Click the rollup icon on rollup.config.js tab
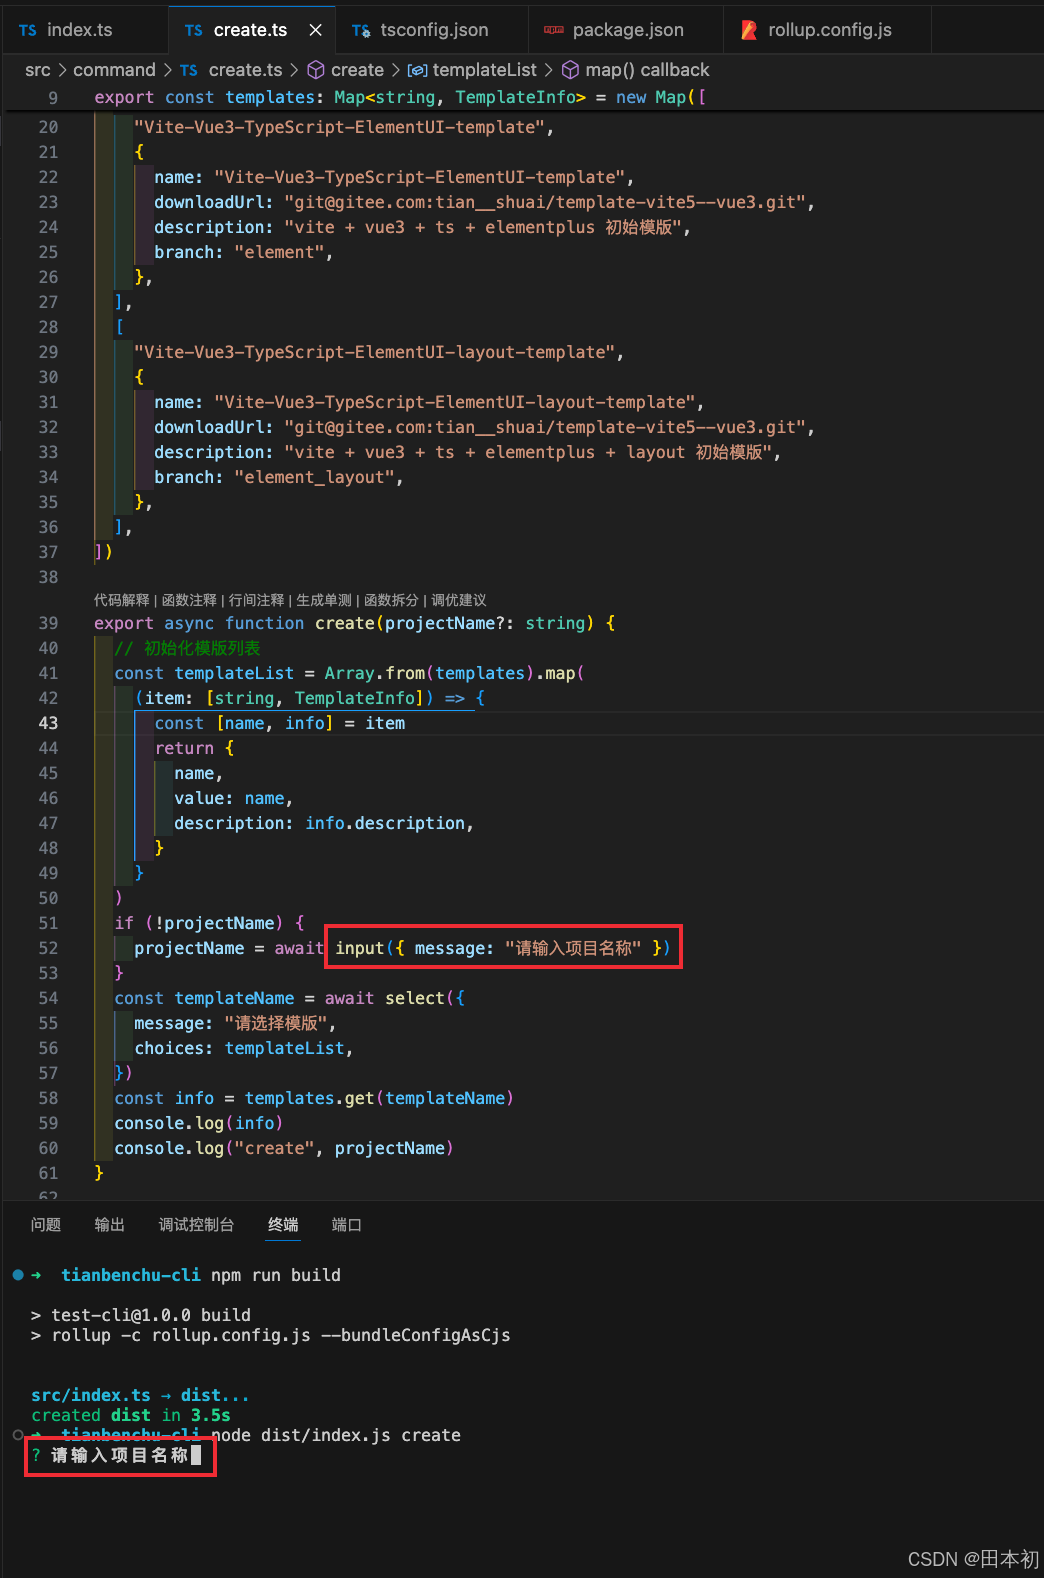Screen dimensions: 1044x1578 (x=748, y=30)
